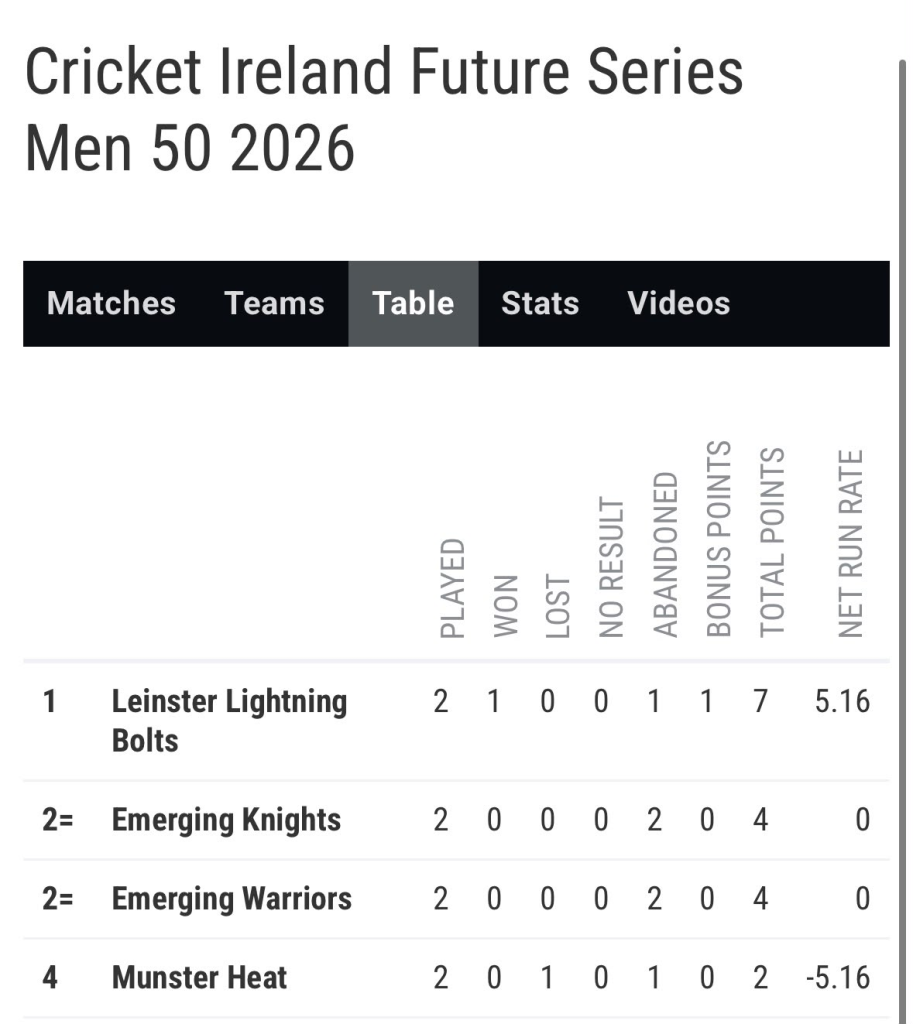Click the WON column header

(x=506, y=606)
